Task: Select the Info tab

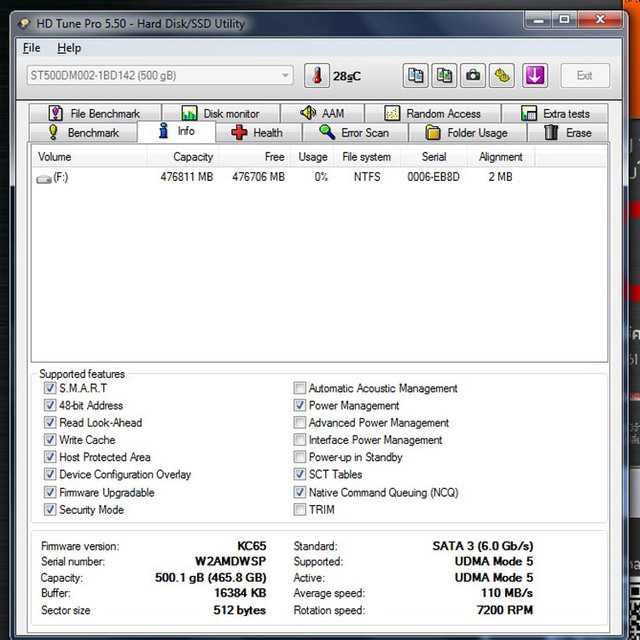Action: pos(177,131)
